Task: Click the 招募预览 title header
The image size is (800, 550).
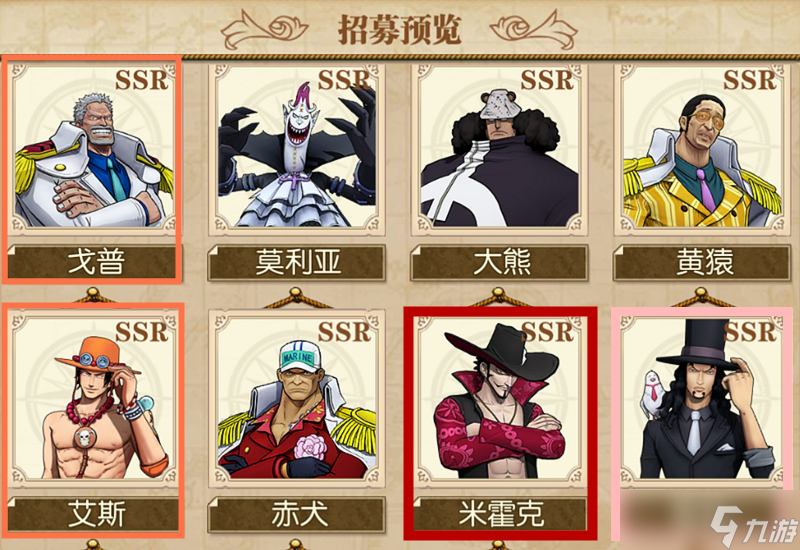Action: pyautogui.click(x=399, y=30)
